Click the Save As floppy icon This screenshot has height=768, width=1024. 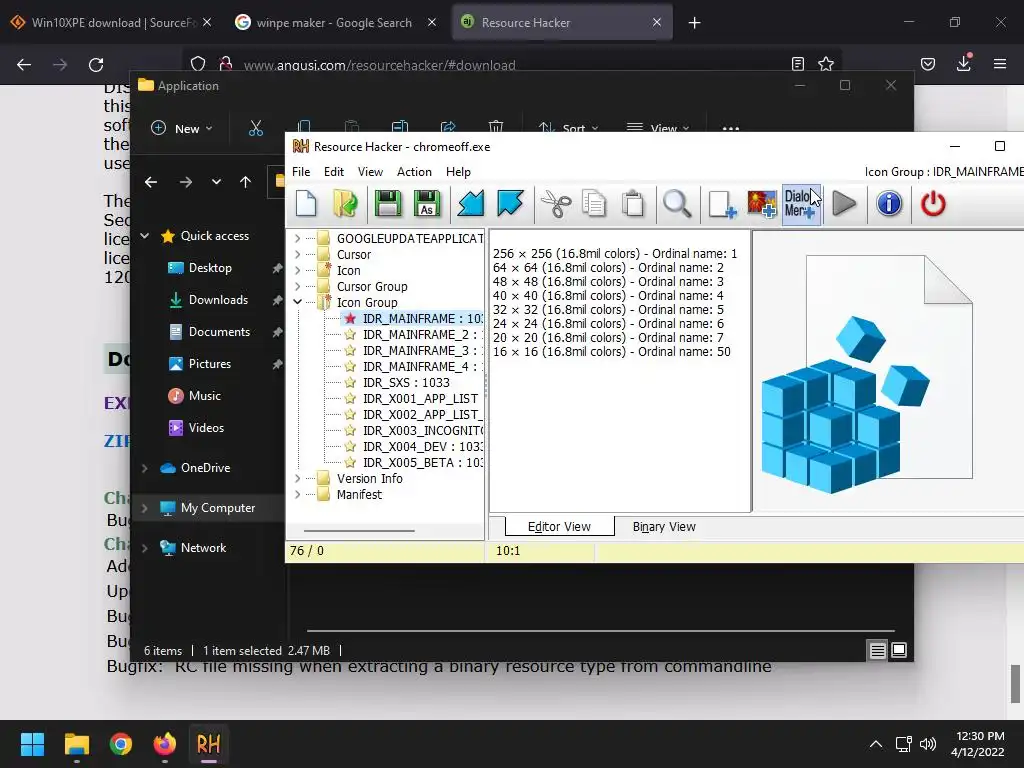coord(427,204)
